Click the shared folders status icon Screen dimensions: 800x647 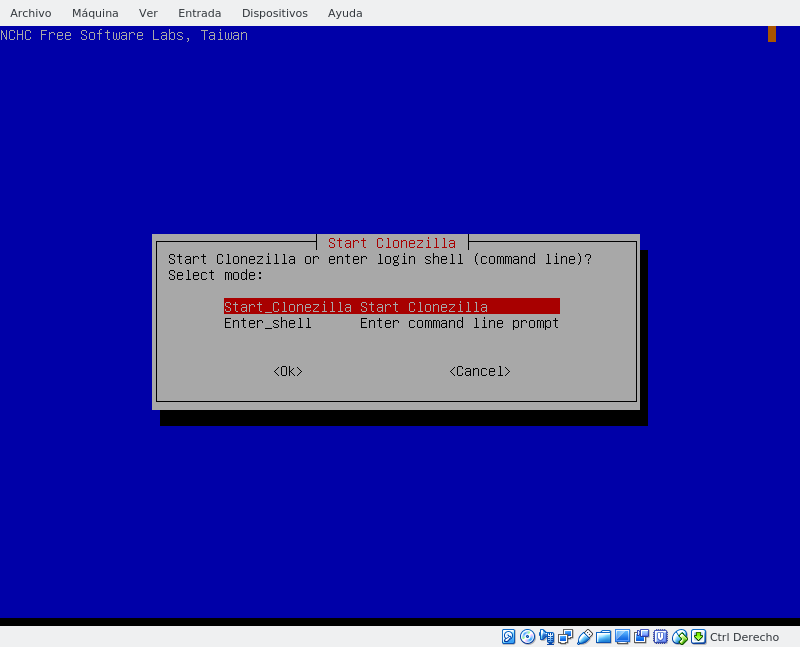coord(604,636)
